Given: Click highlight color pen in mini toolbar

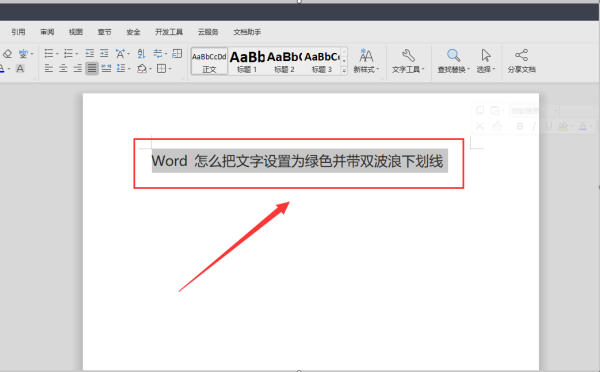Looking at the screenshot, I should [563, 126].
